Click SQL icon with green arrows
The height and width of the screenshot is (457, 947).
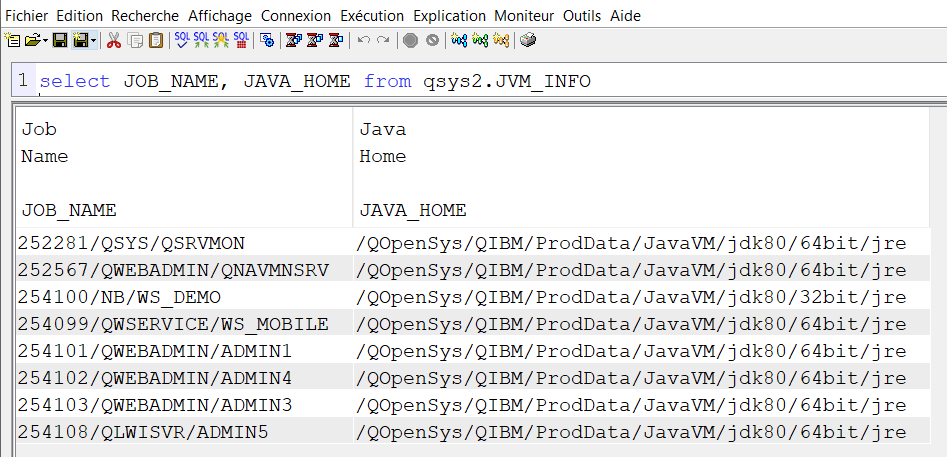pos(201,40)
